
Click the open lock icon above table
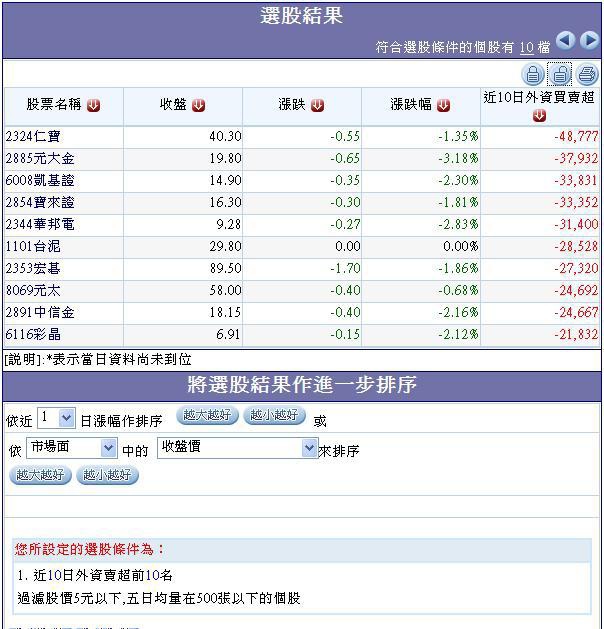tap(559, 74)
